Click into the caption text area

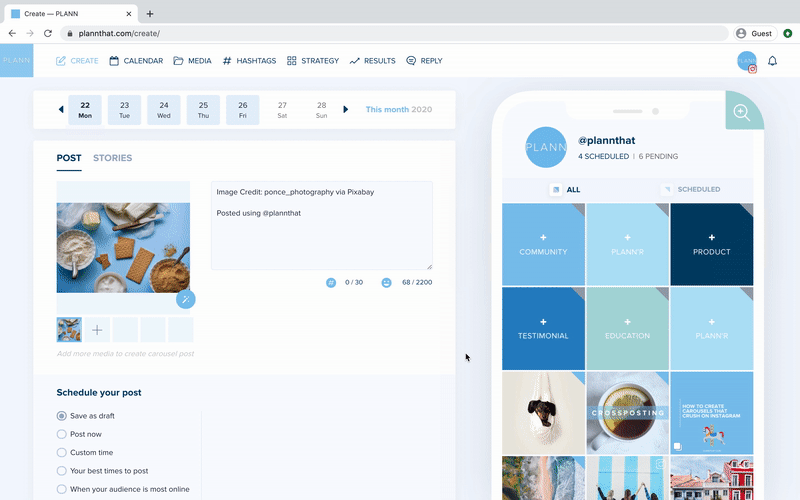322,225
